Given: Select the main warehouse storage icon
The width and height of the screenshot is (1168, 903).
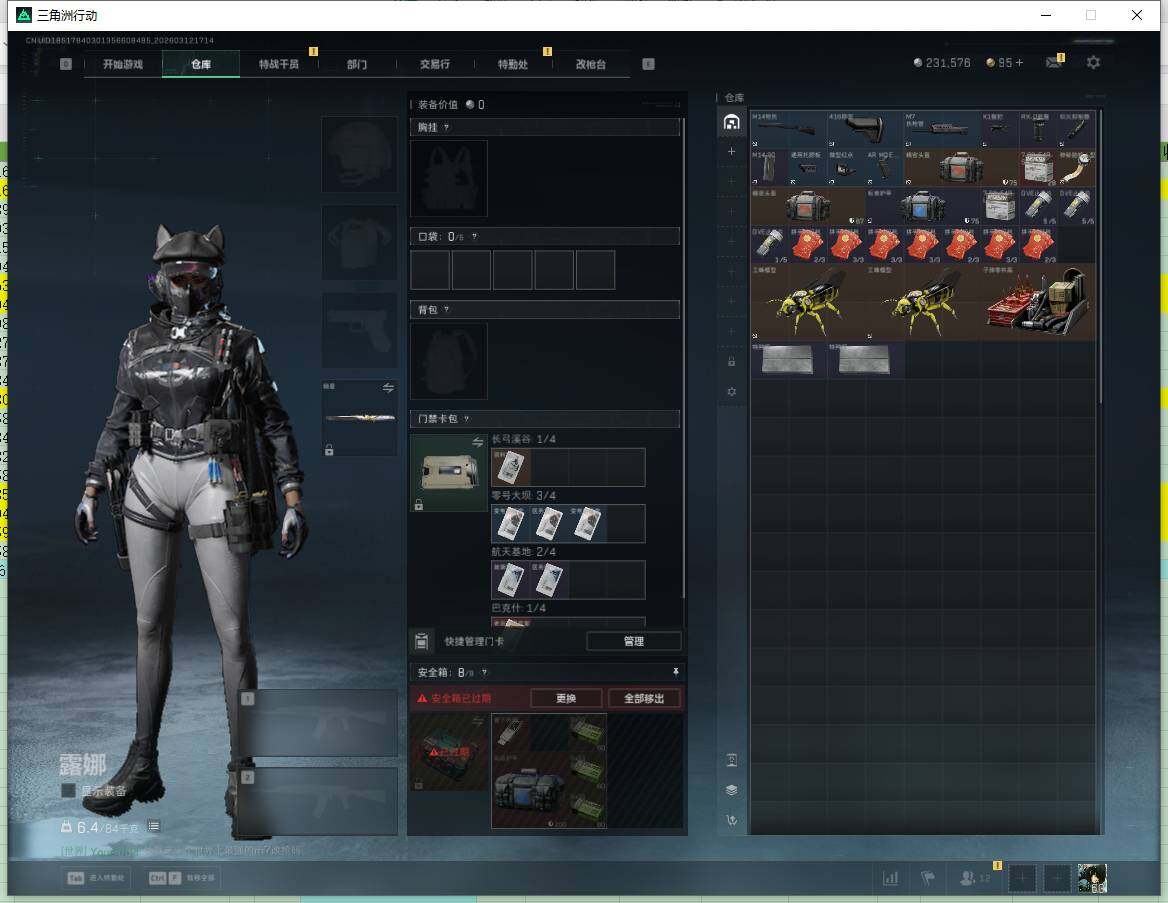Looking at the screenshot, I should [x=731, y=122].
